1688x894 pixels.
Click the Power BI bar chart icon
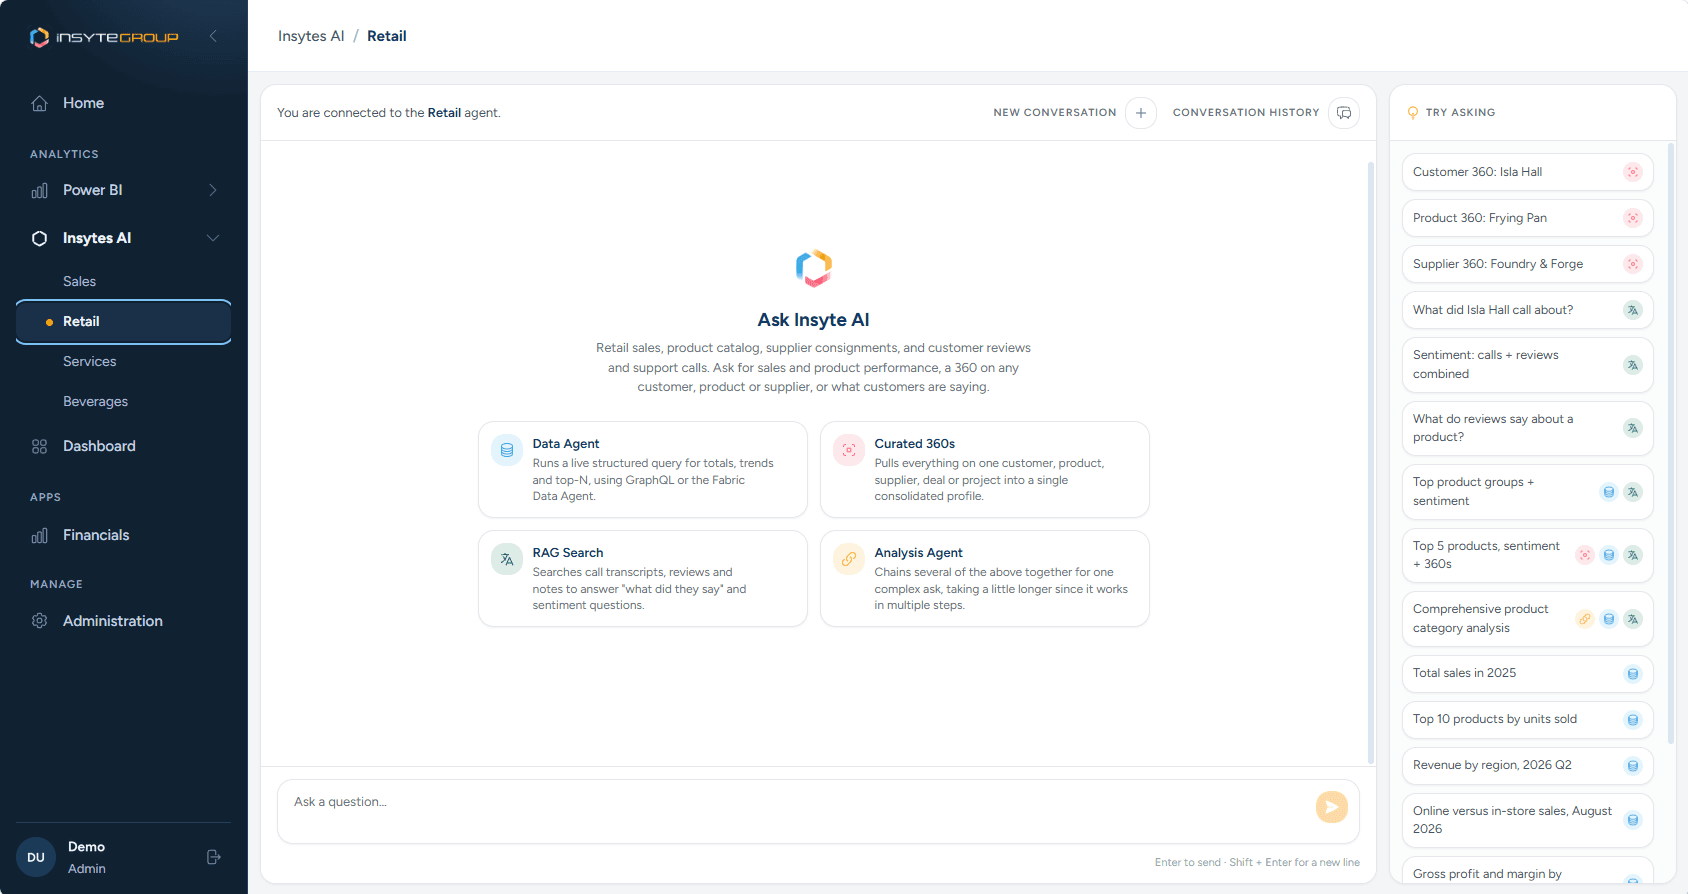(x=40, y=190)
